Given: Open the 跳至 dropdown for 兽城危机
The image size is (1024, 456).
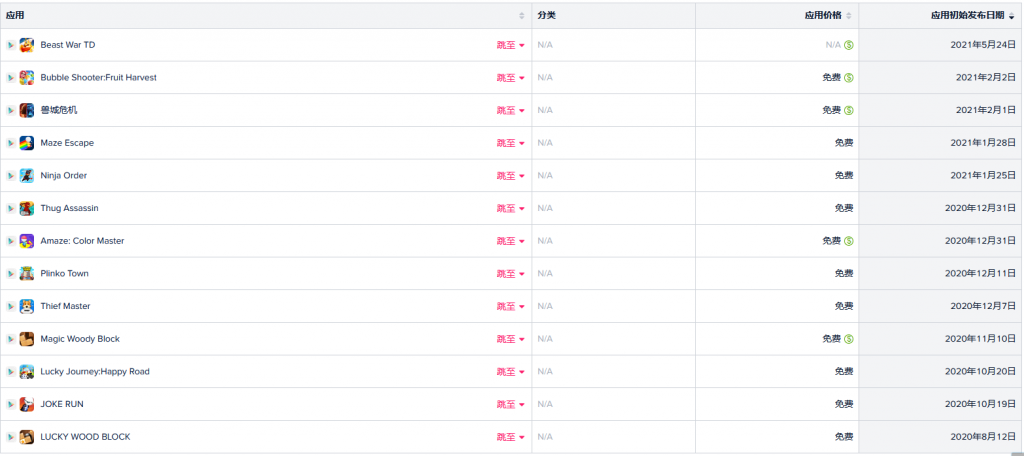Looking at the screenshot, I should 510,110.
